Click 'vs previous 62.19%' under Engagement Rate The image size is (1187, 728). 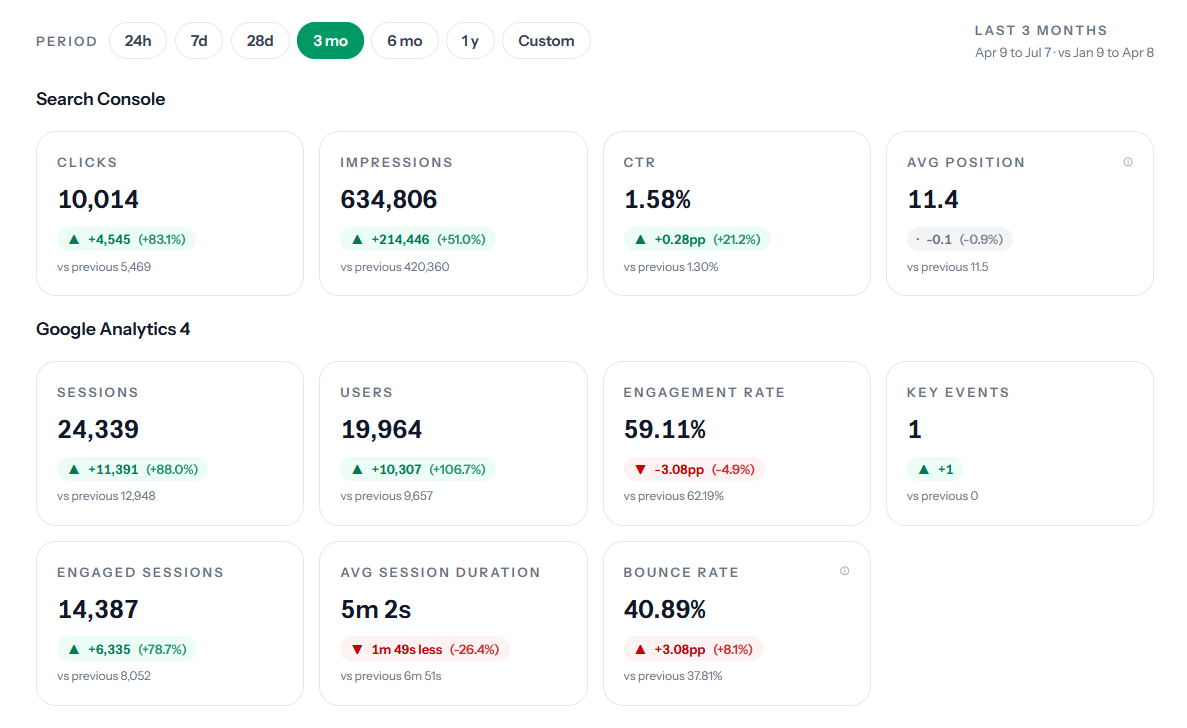tap(674, 496)
